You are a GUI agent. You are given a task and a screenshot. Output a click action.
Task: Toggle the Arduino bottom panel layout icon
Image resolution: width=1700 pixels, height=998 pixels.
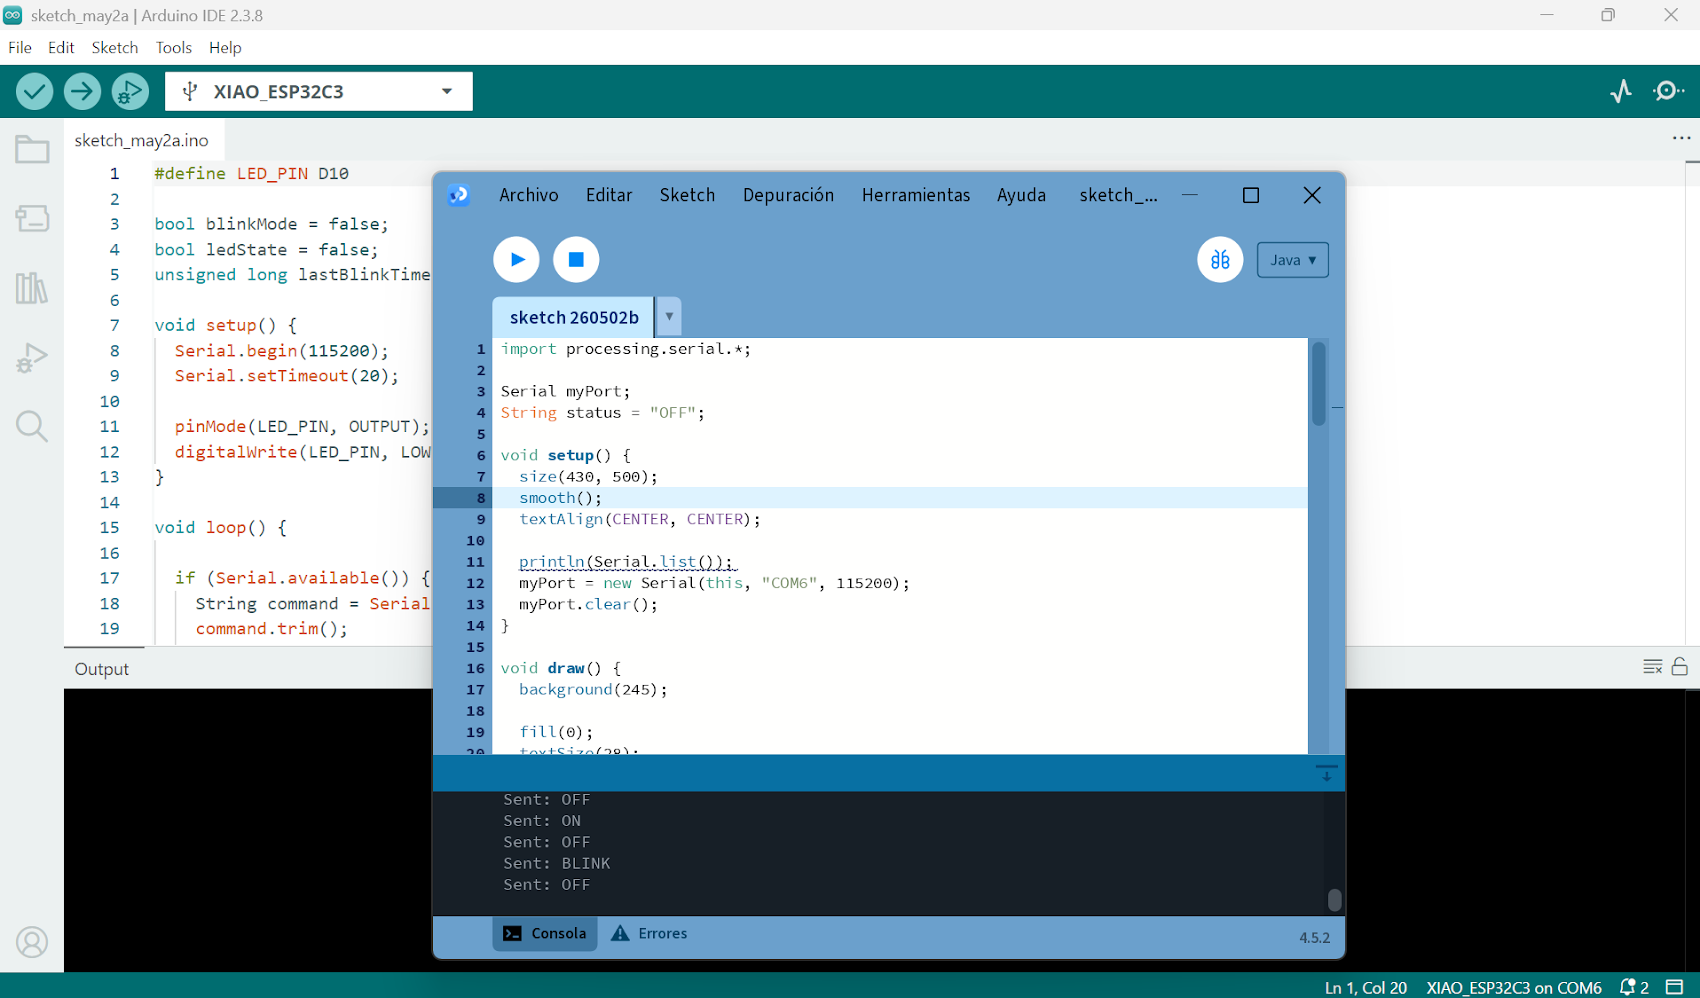coord(1675,987)
